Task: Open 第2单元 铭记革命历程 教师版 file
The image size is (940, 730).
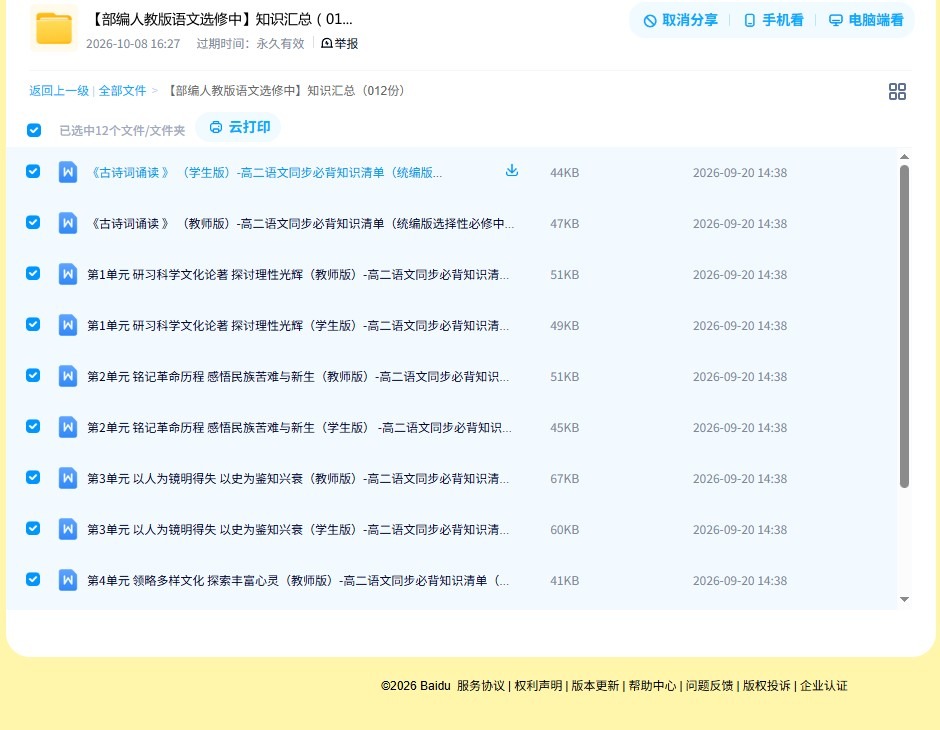Action: click(x=298, y=376)
